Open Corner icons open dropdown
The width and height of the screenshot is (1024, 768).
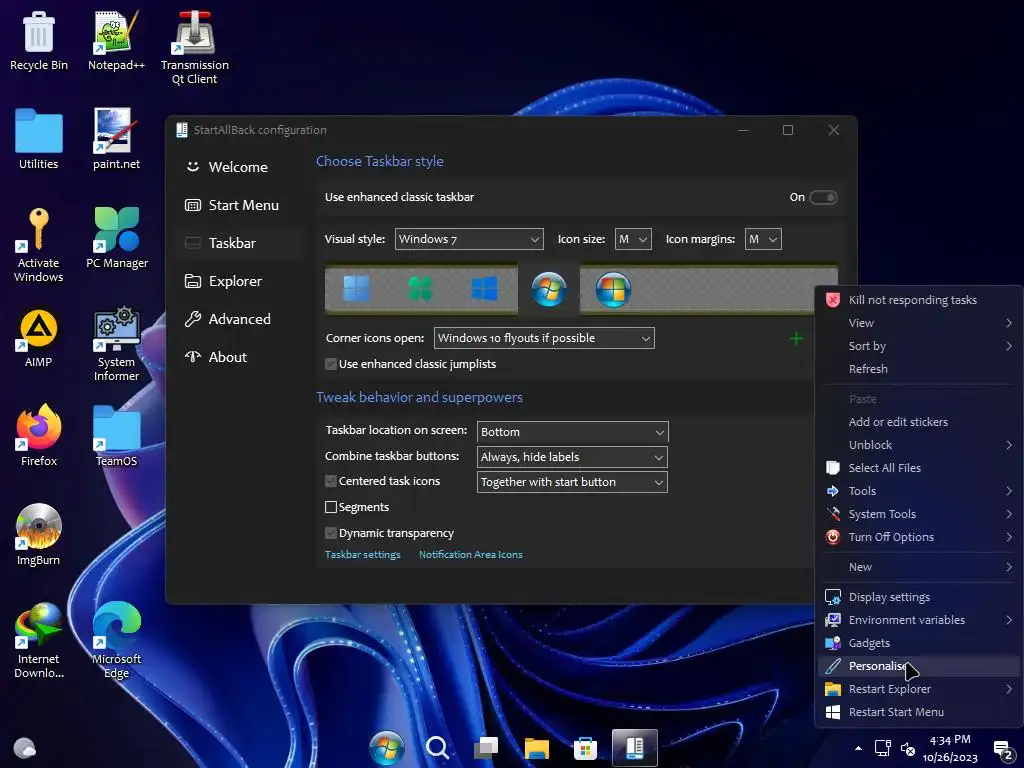tap(544, 338)
